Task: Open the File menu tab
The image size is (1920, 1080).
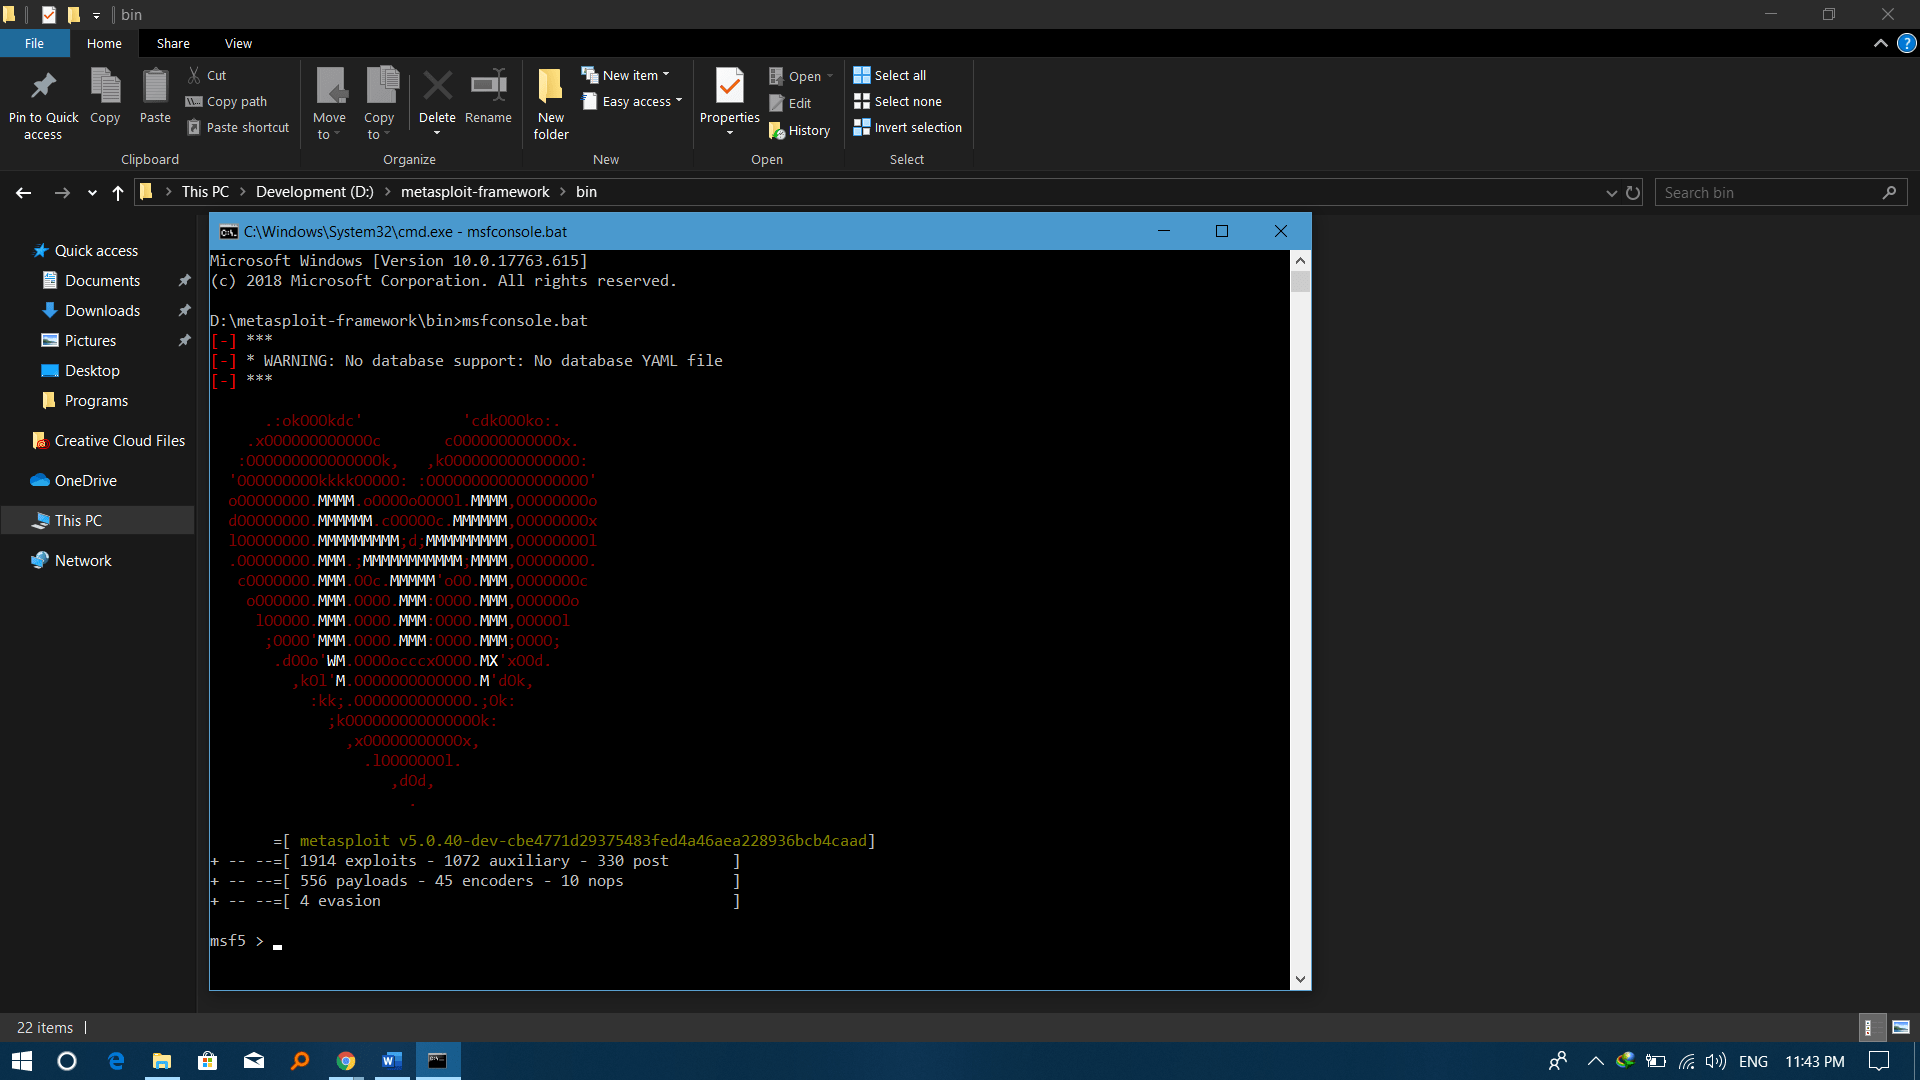Action: point(34,43)
